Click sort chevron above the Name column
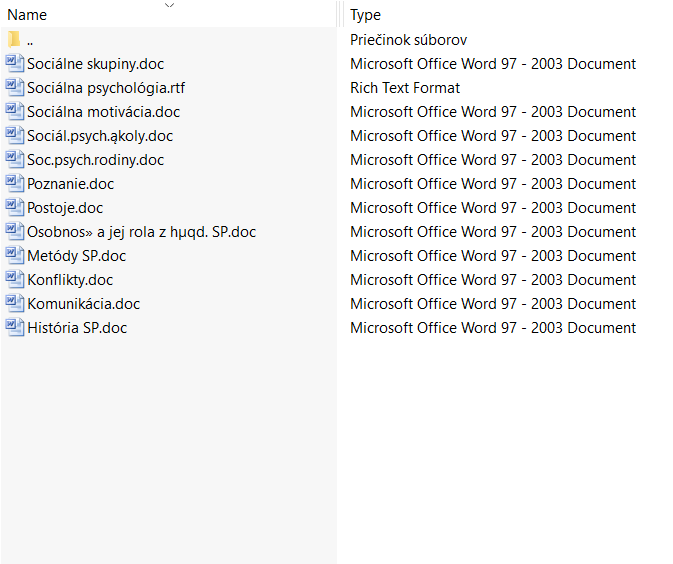Viewport: 673px width, 564px height. [170, 5]
